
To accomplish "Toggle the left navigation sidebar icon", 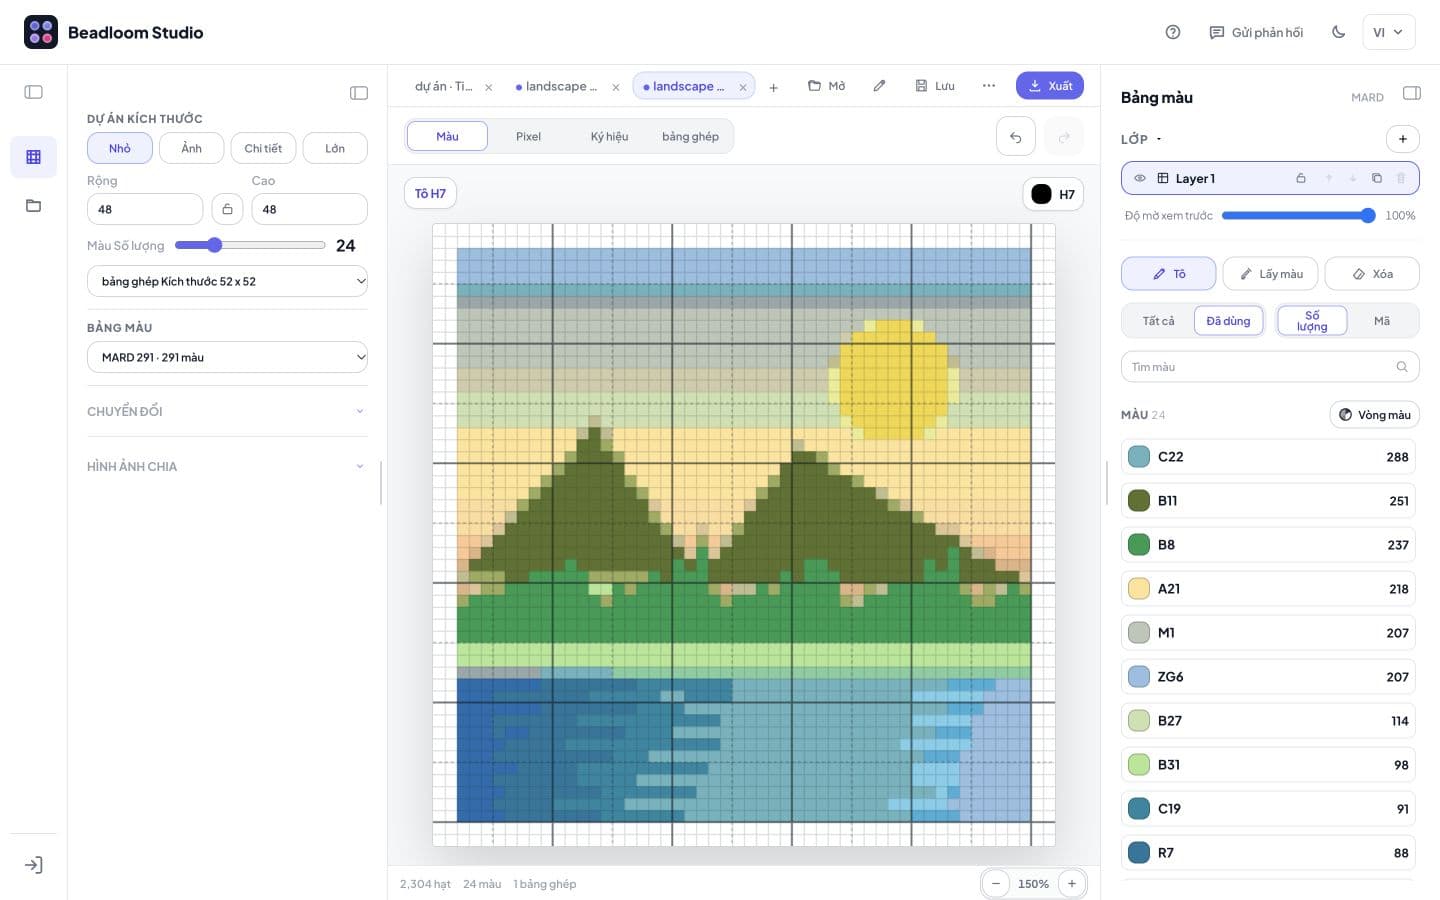I will 33,92.
